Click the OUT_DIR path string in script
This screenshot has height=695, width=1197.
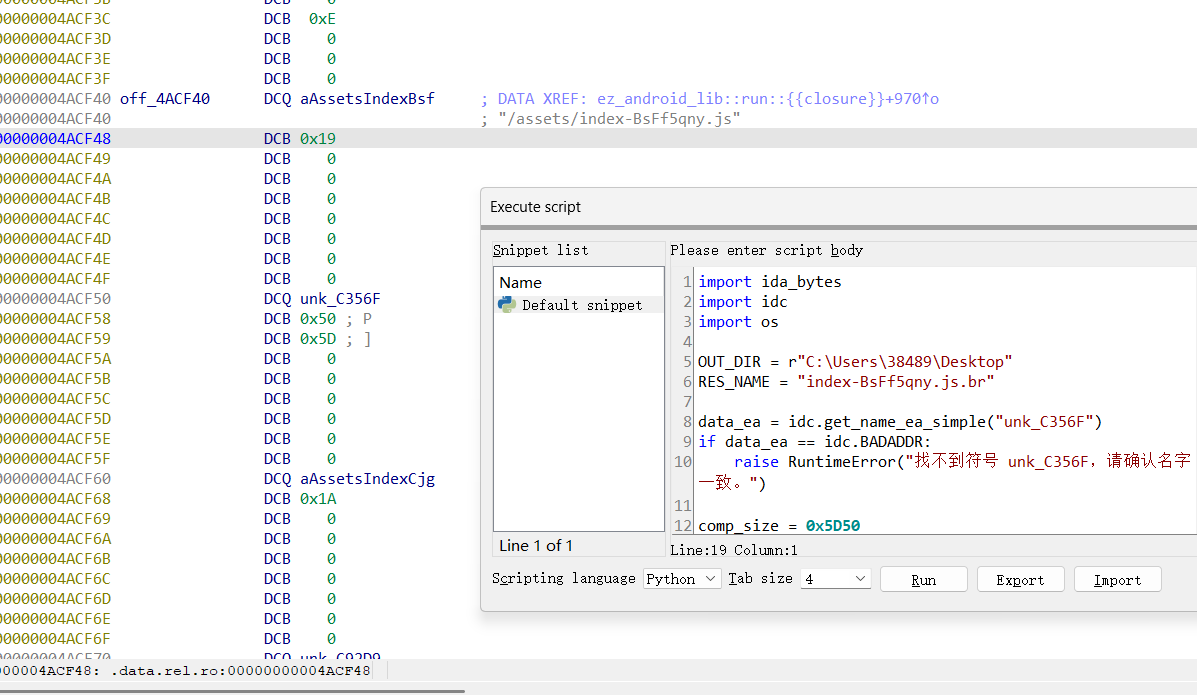(905, 361)
